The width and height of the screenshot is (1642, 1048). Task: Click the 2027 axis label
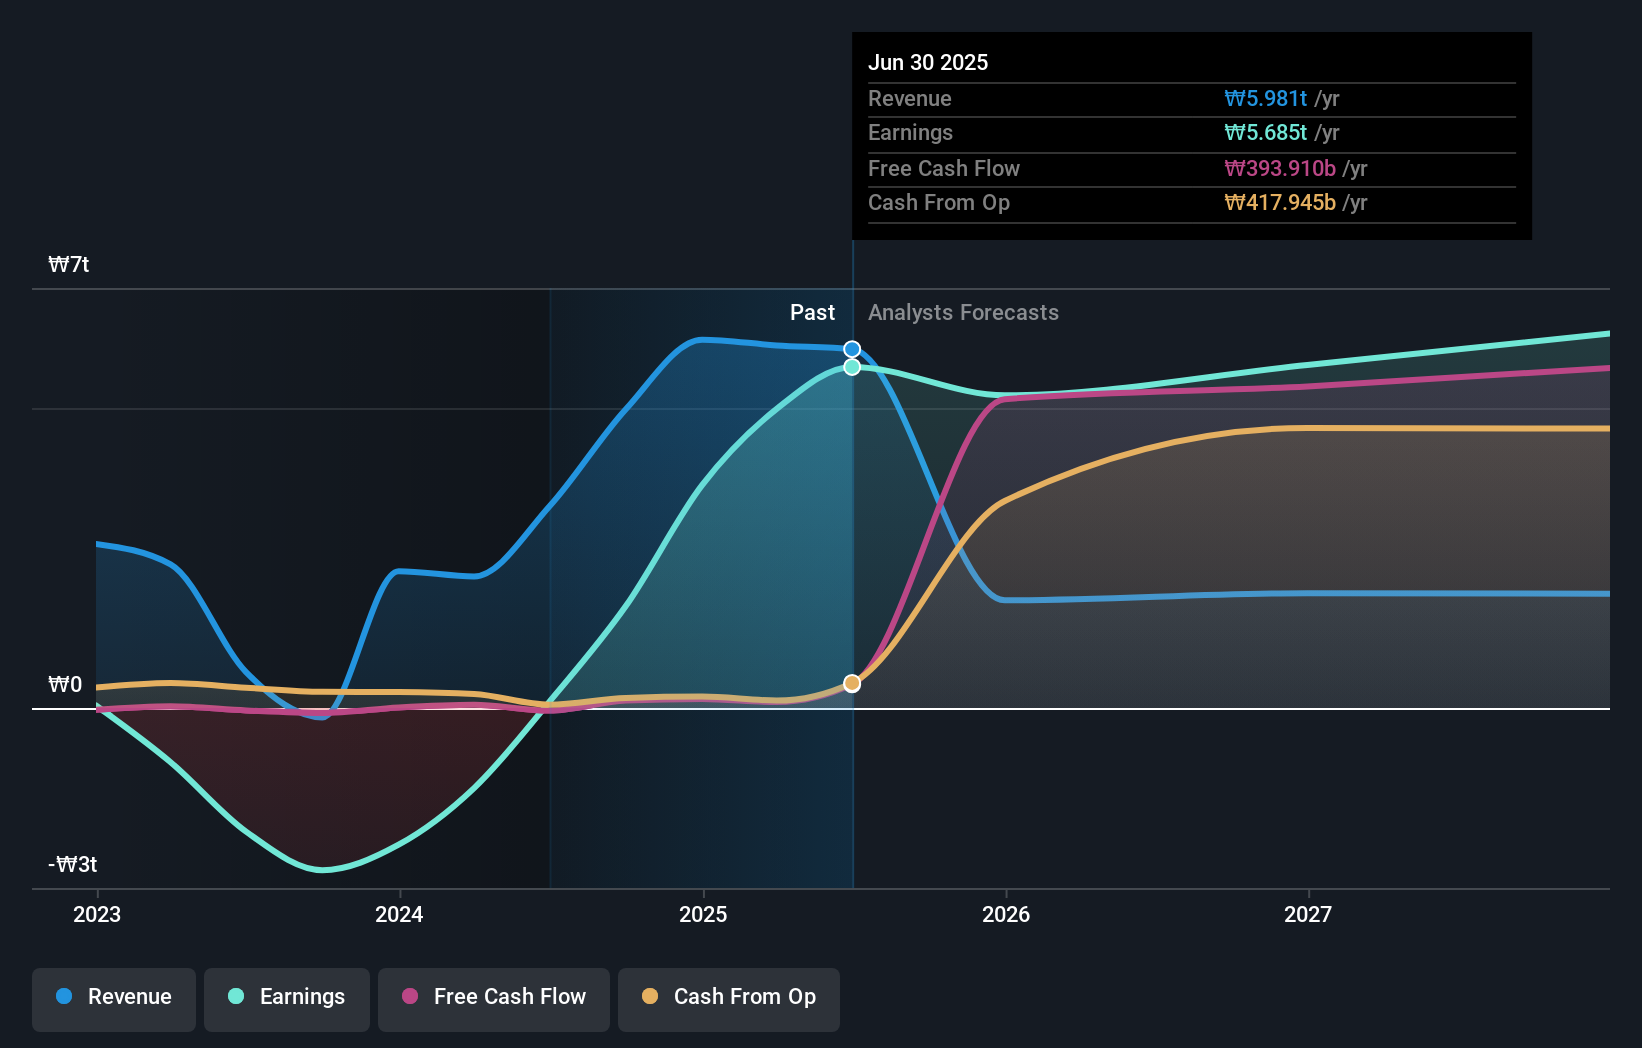[1310, 914]
